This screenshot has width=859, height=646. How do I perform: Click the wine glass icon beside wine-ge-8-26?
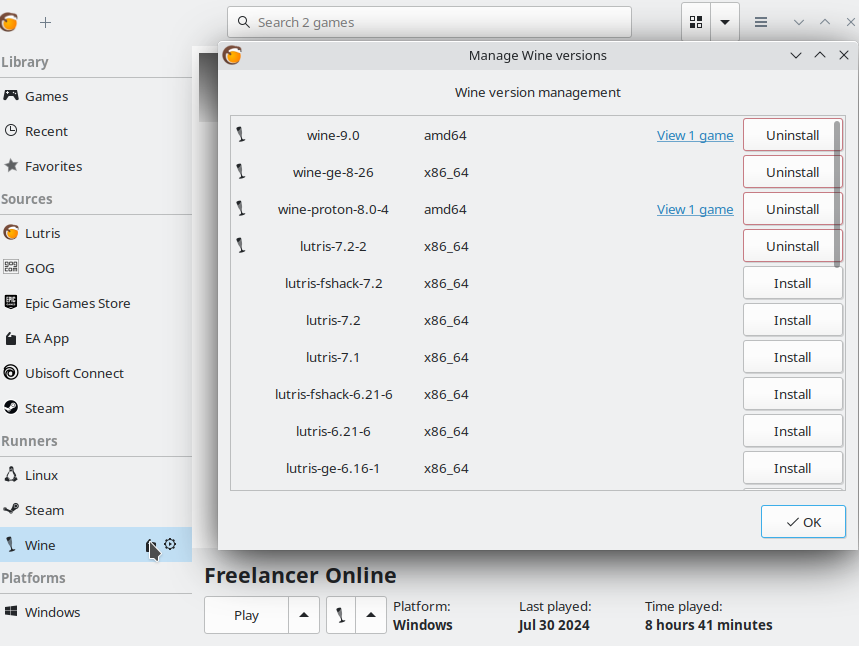point(240,171)
